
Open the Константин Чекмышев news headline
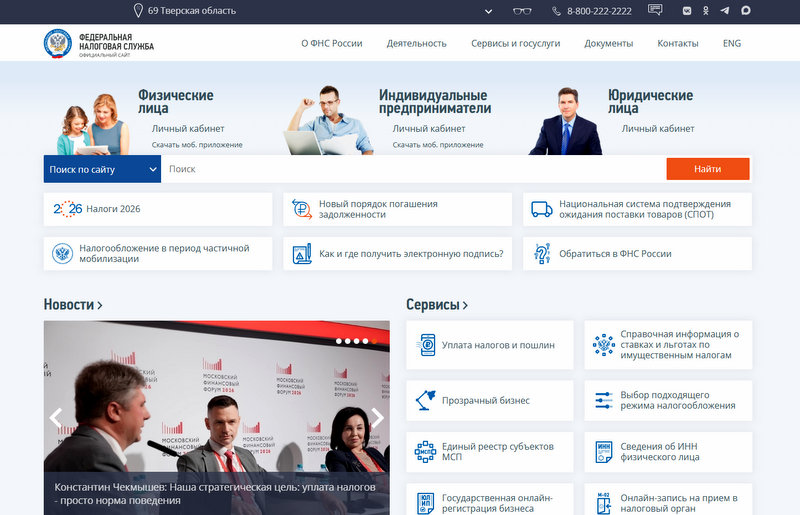coord(215,494)
